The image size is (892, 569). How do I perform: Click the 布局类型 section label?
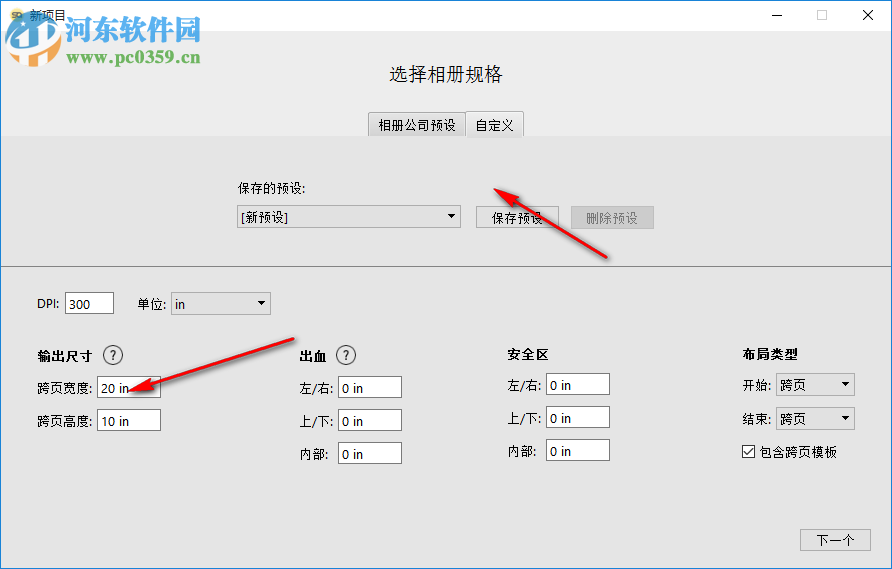click(770, 354)
